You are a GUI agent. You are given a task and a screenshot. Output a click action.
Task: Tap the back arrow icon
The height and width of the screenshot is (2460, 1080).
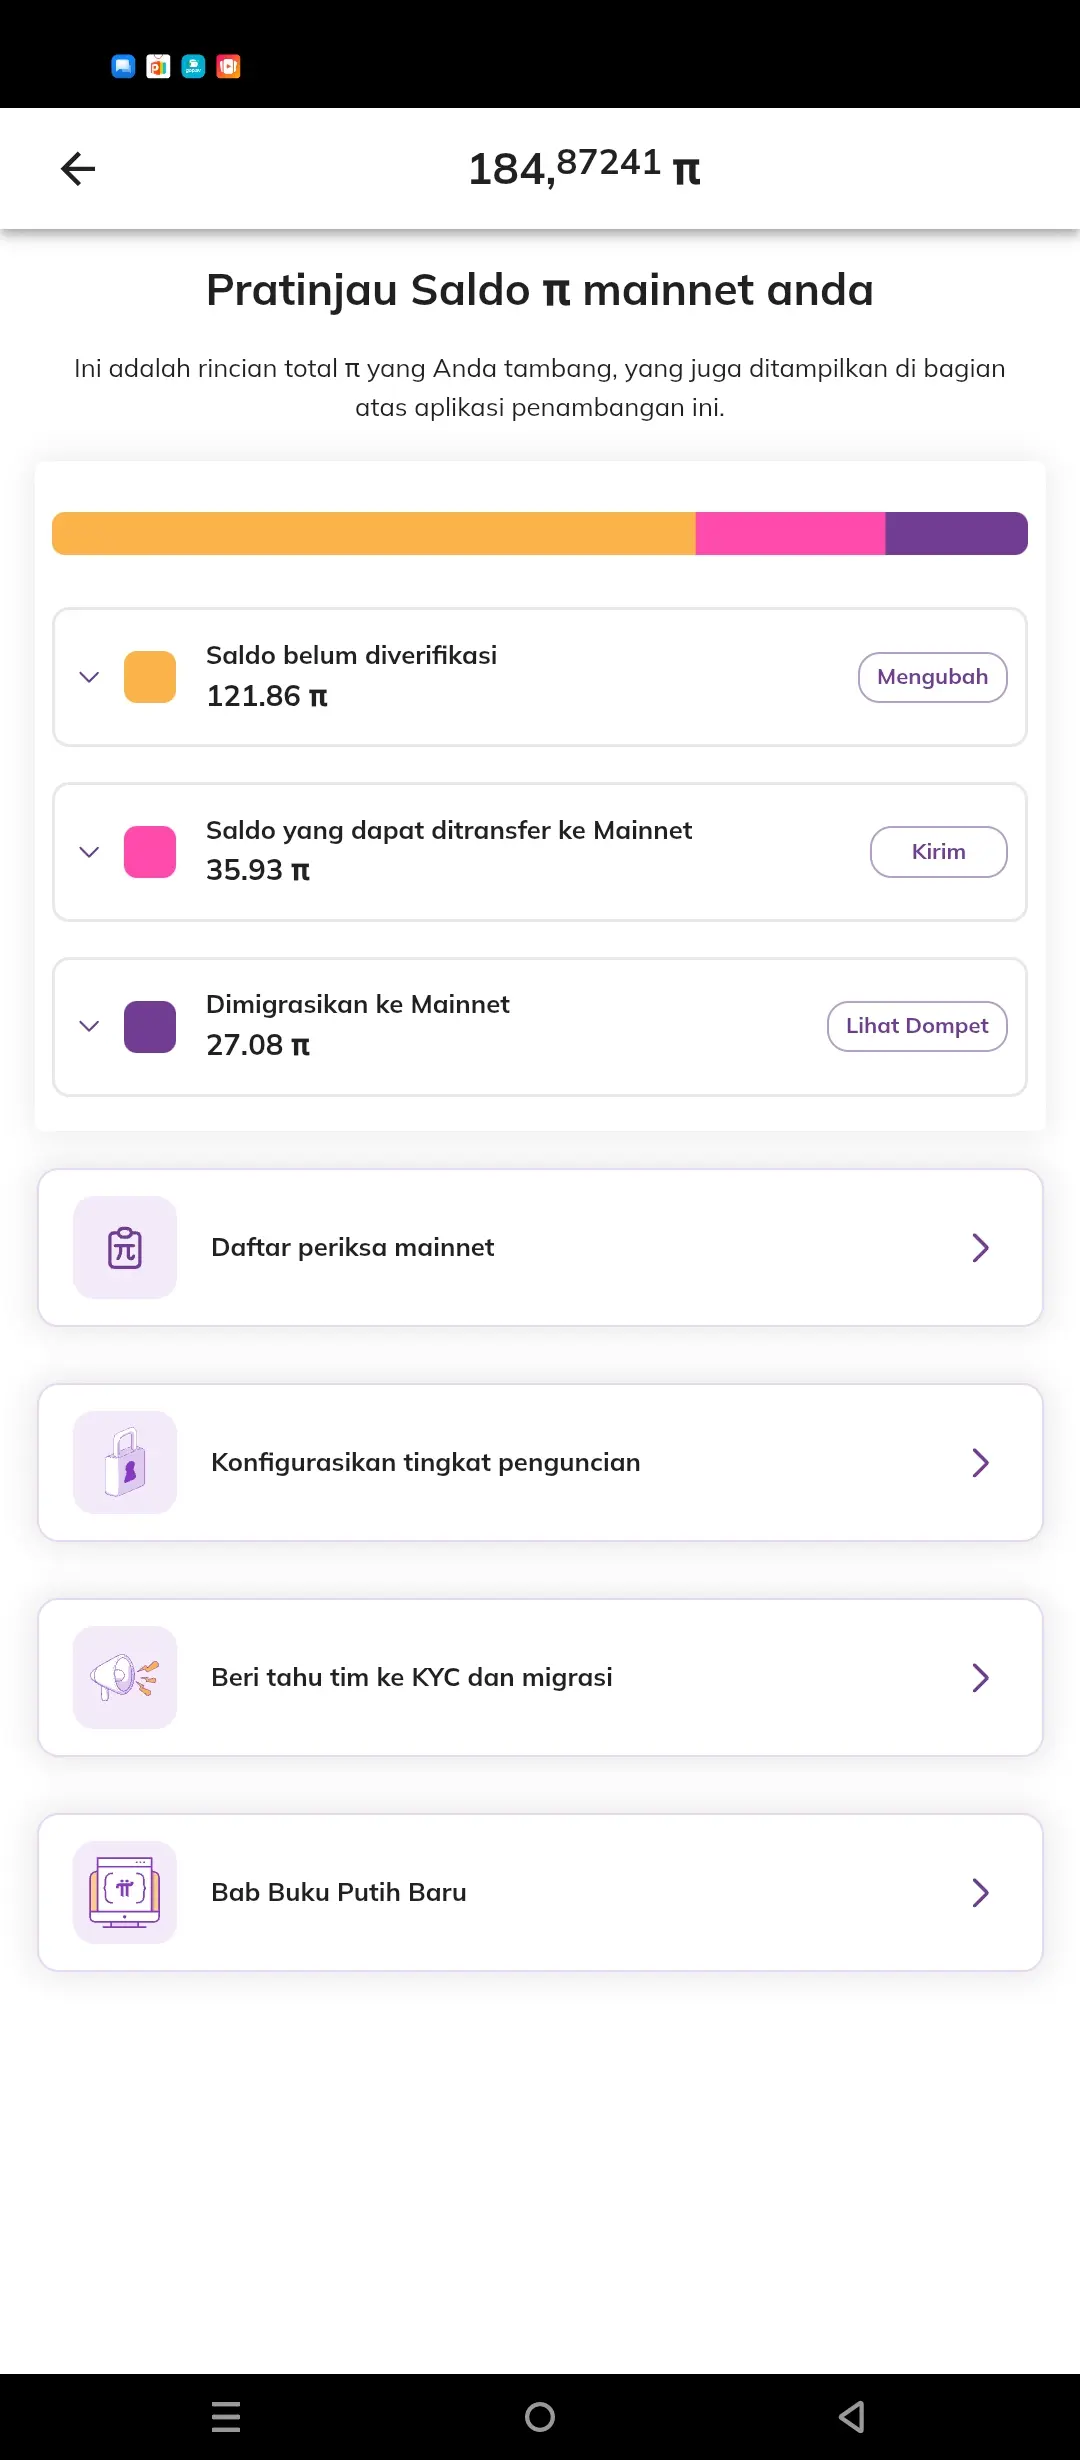pyautogui.click(x=78, y=169)
